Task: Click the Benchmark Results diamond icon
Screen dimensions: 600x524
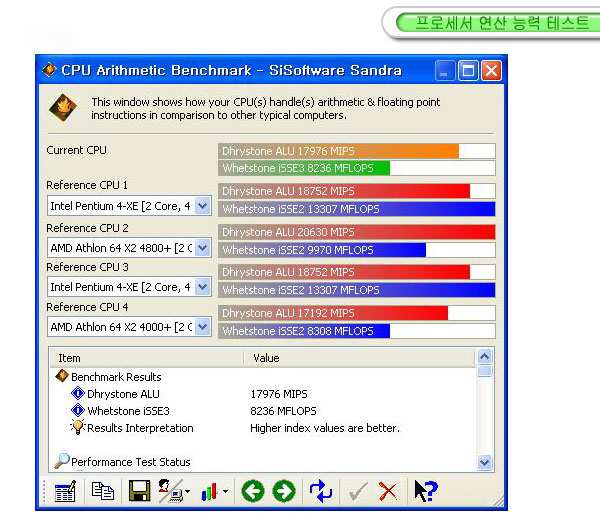Action: coord(62,376)
